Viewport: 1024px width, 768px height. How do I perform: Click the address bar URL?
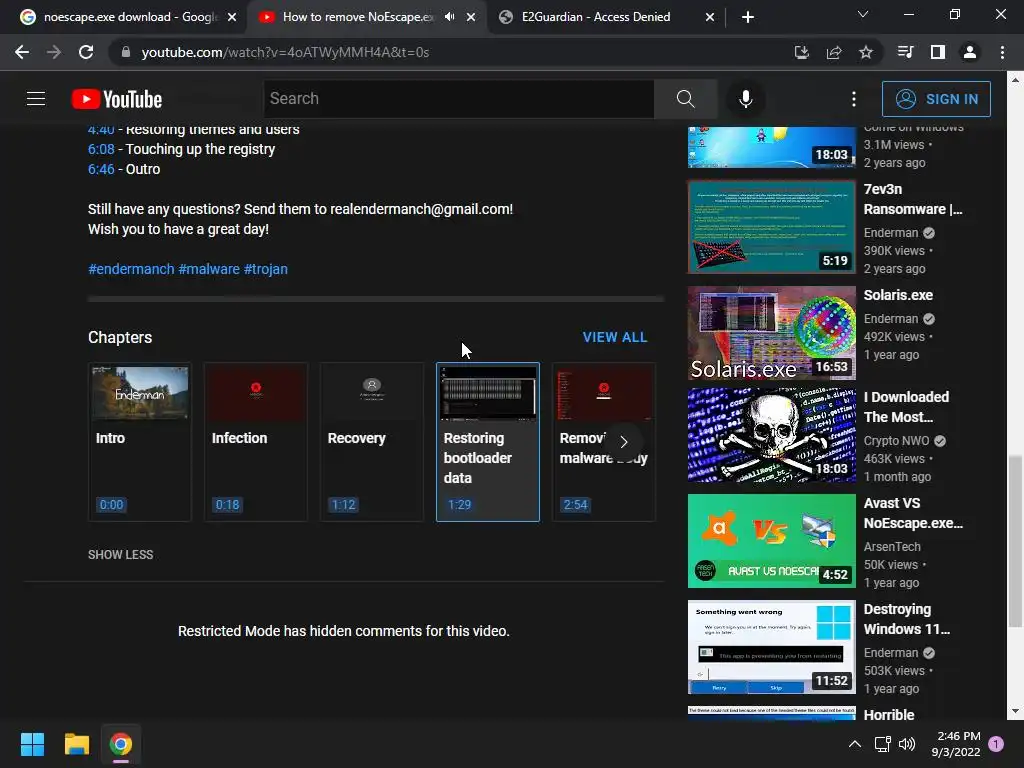(x=285, y=52)
